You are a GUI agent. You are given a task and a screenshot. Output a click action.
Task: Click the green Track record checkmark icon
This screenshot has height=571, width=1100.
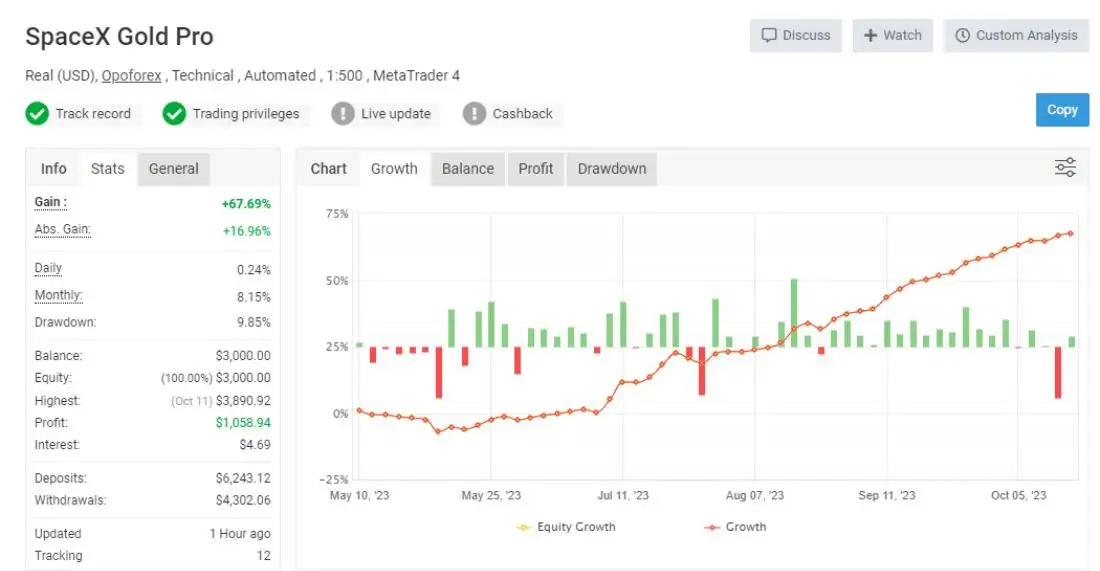point(37,114)
